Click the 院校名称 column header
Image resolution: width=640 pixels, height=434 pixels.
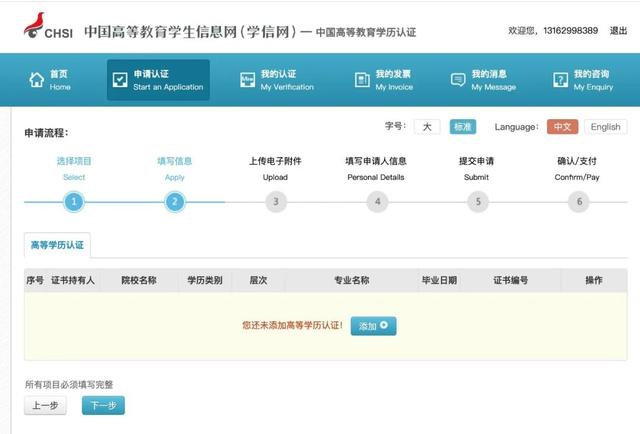(139, 280)
